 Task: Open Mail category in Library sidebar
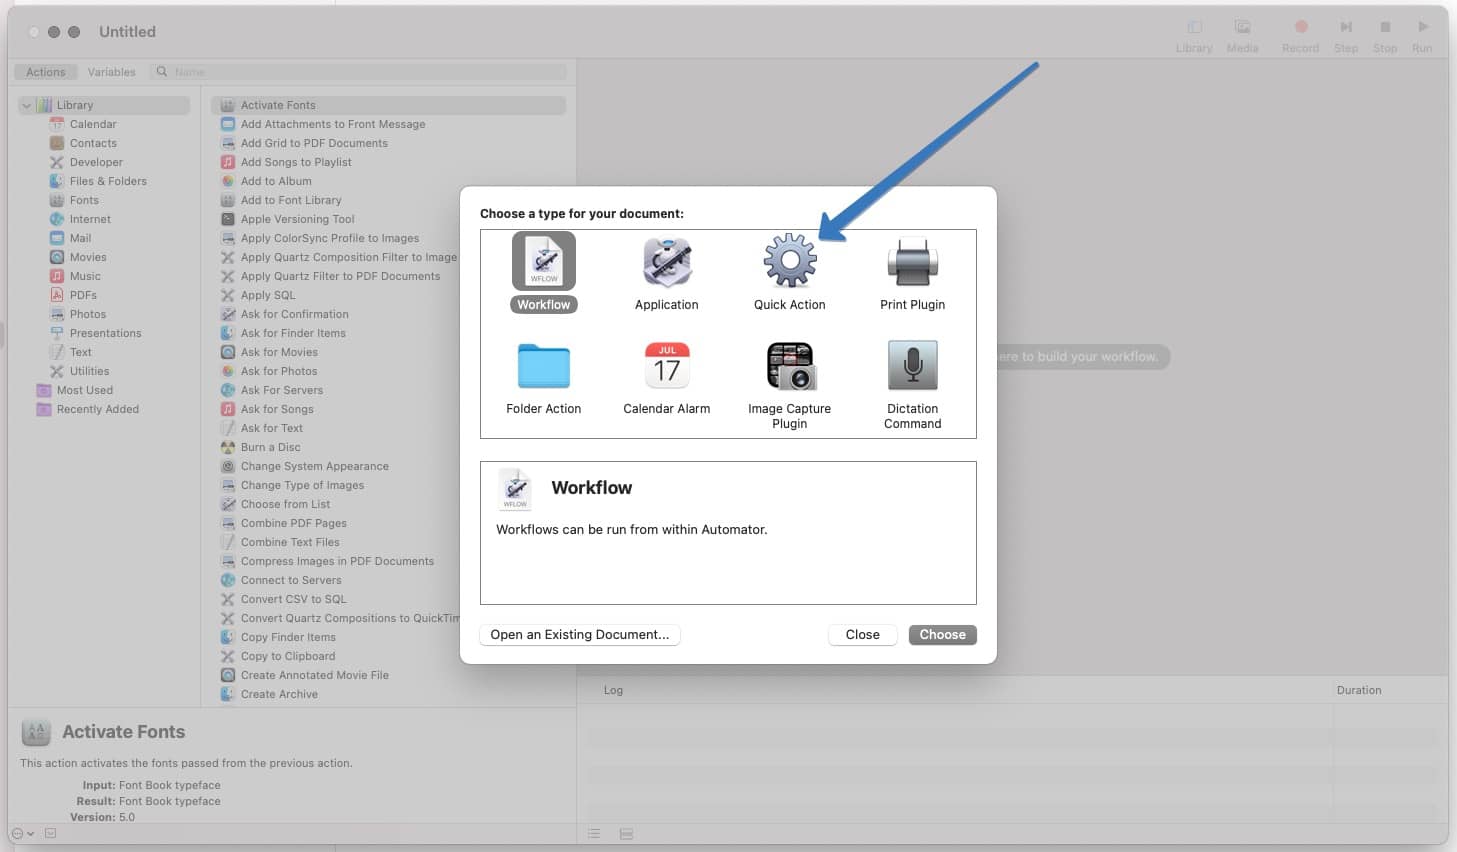pos(80,238)
